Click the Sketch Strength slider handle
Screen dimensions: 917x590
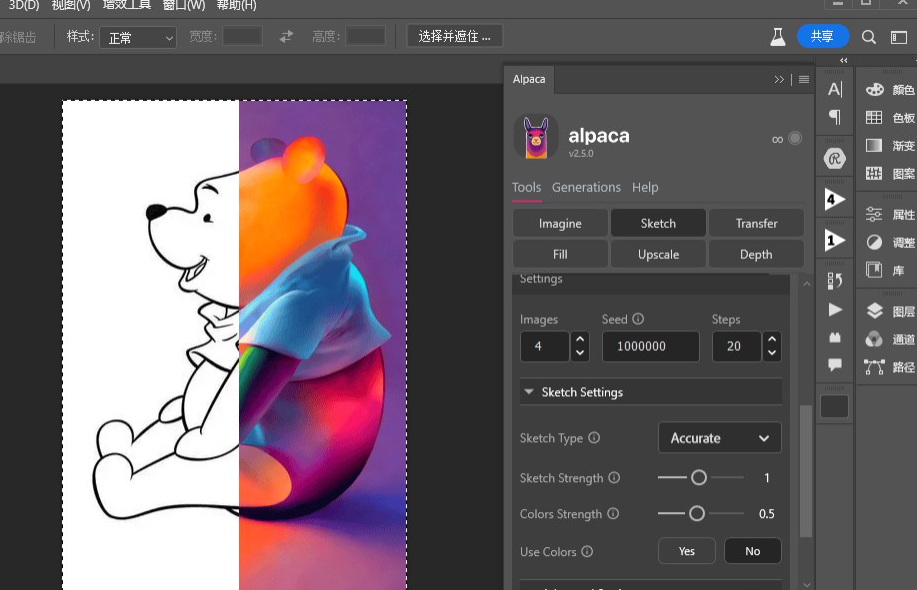click(x=698, y=478)
